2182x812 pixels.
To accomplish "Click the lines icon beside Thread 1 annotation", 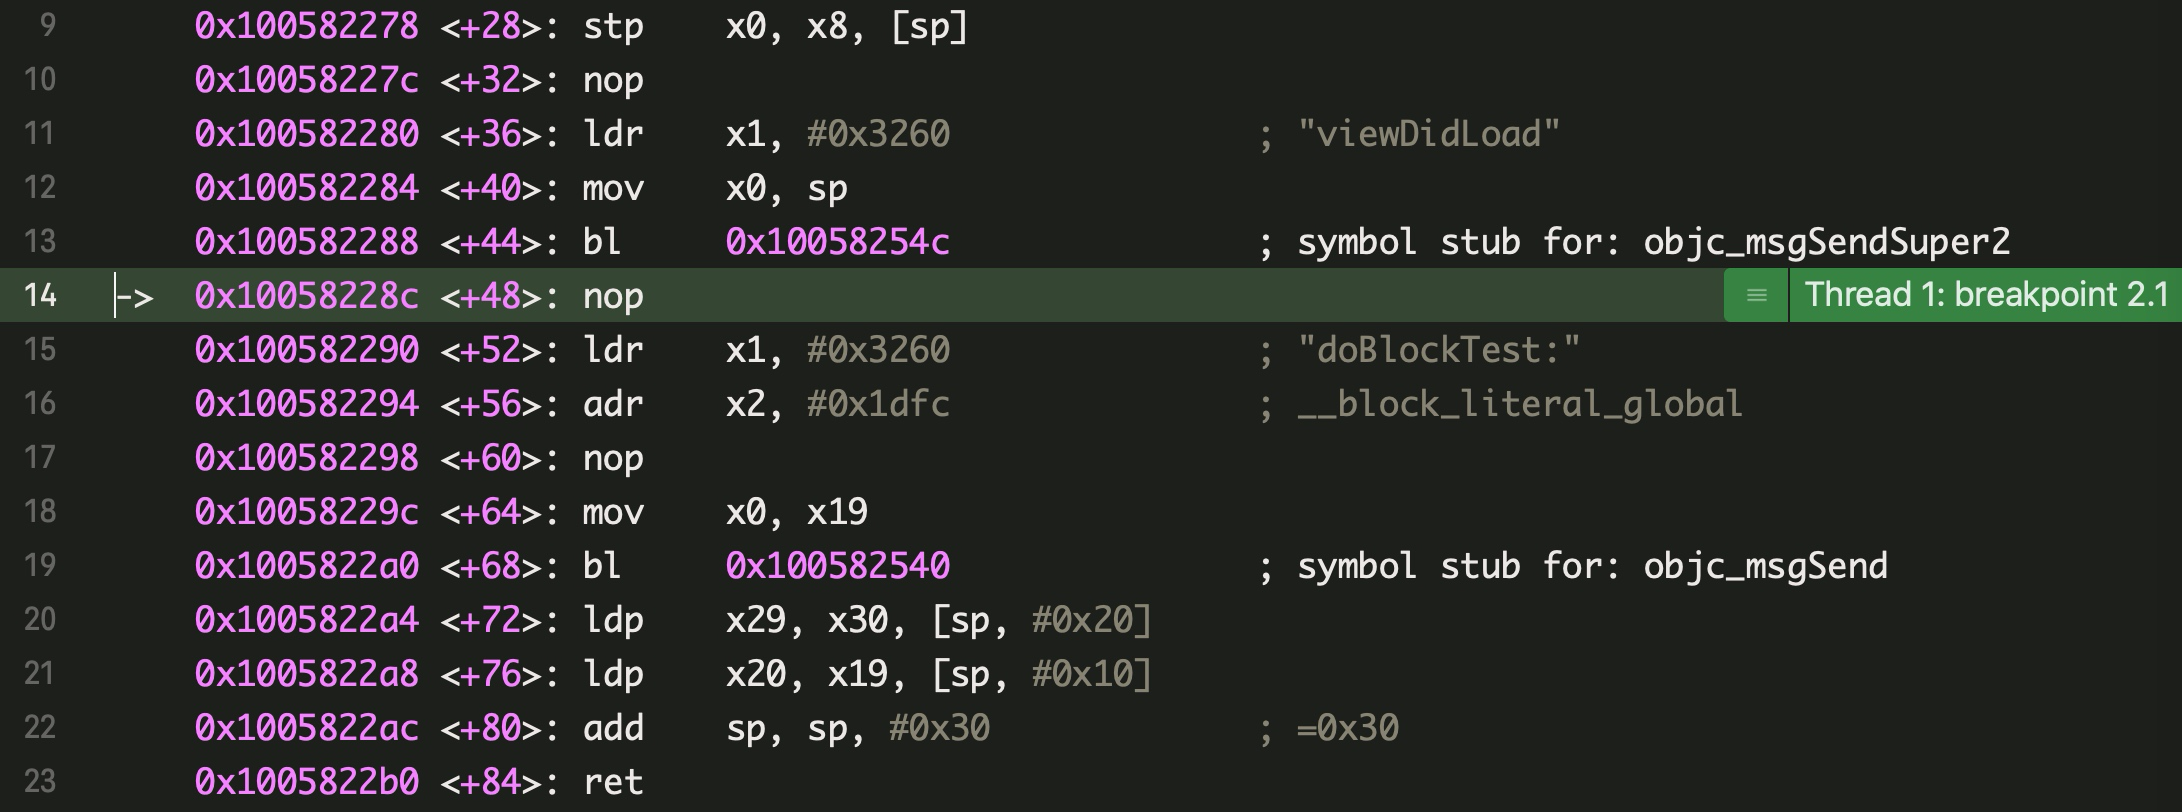I will tap(1756, 295).
